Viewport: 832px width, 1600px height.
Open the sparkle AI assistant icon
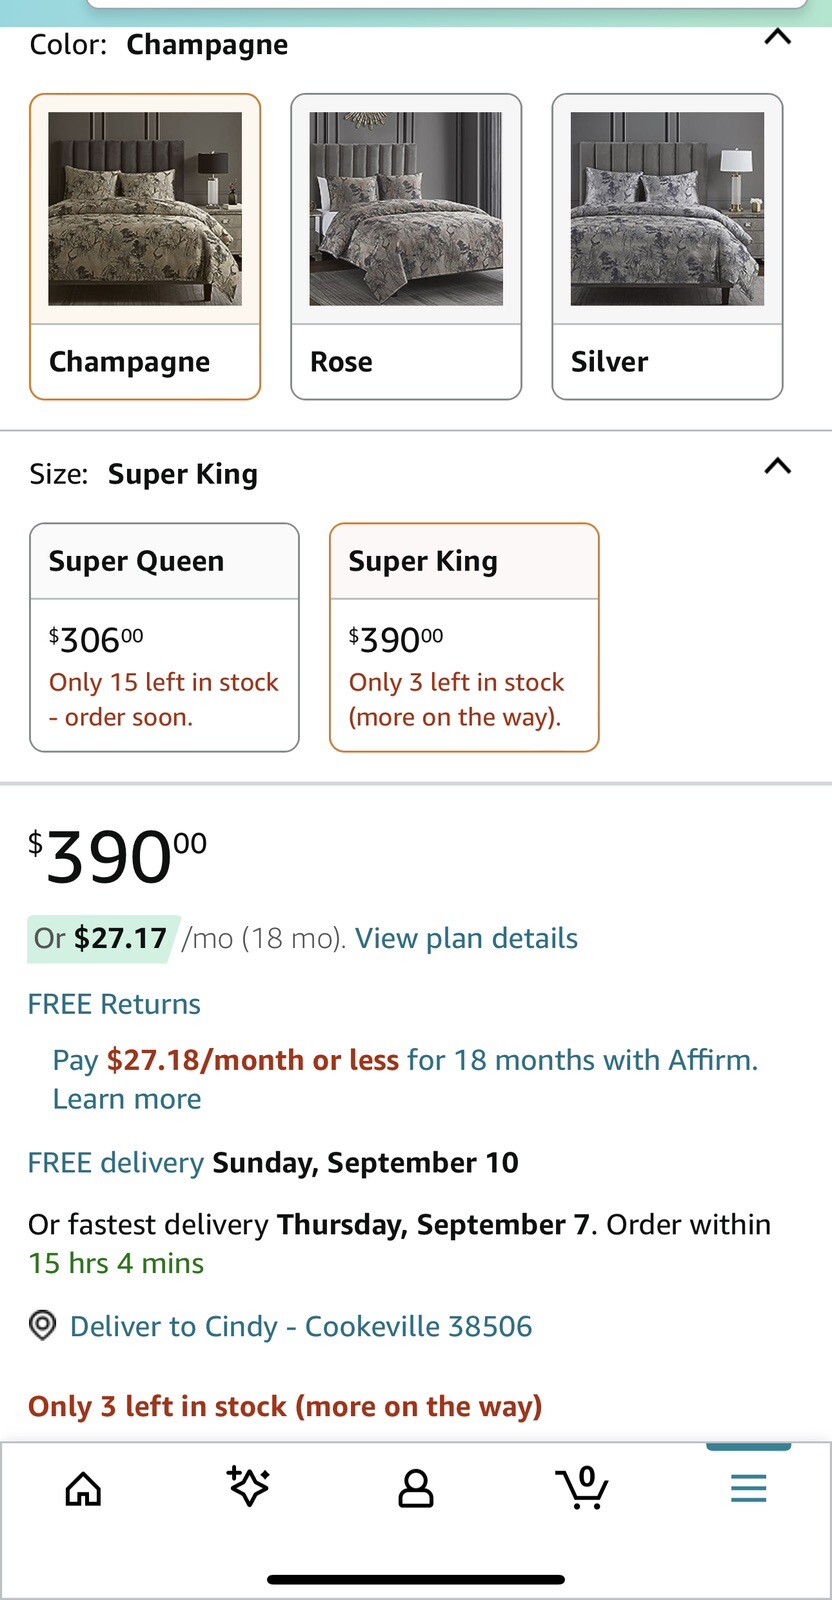[249, 1486]
